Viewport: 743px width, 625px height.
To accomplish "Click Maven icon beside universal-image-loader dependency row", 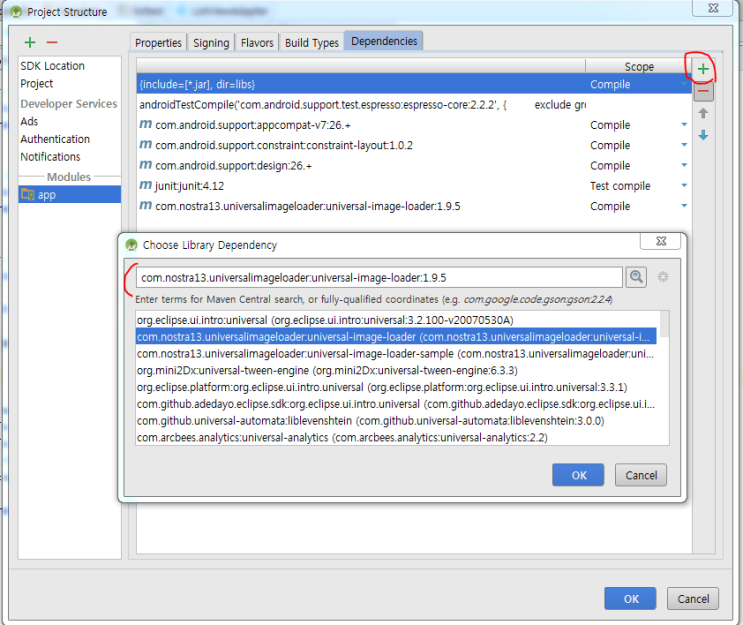I will click(x=145, y=205).
